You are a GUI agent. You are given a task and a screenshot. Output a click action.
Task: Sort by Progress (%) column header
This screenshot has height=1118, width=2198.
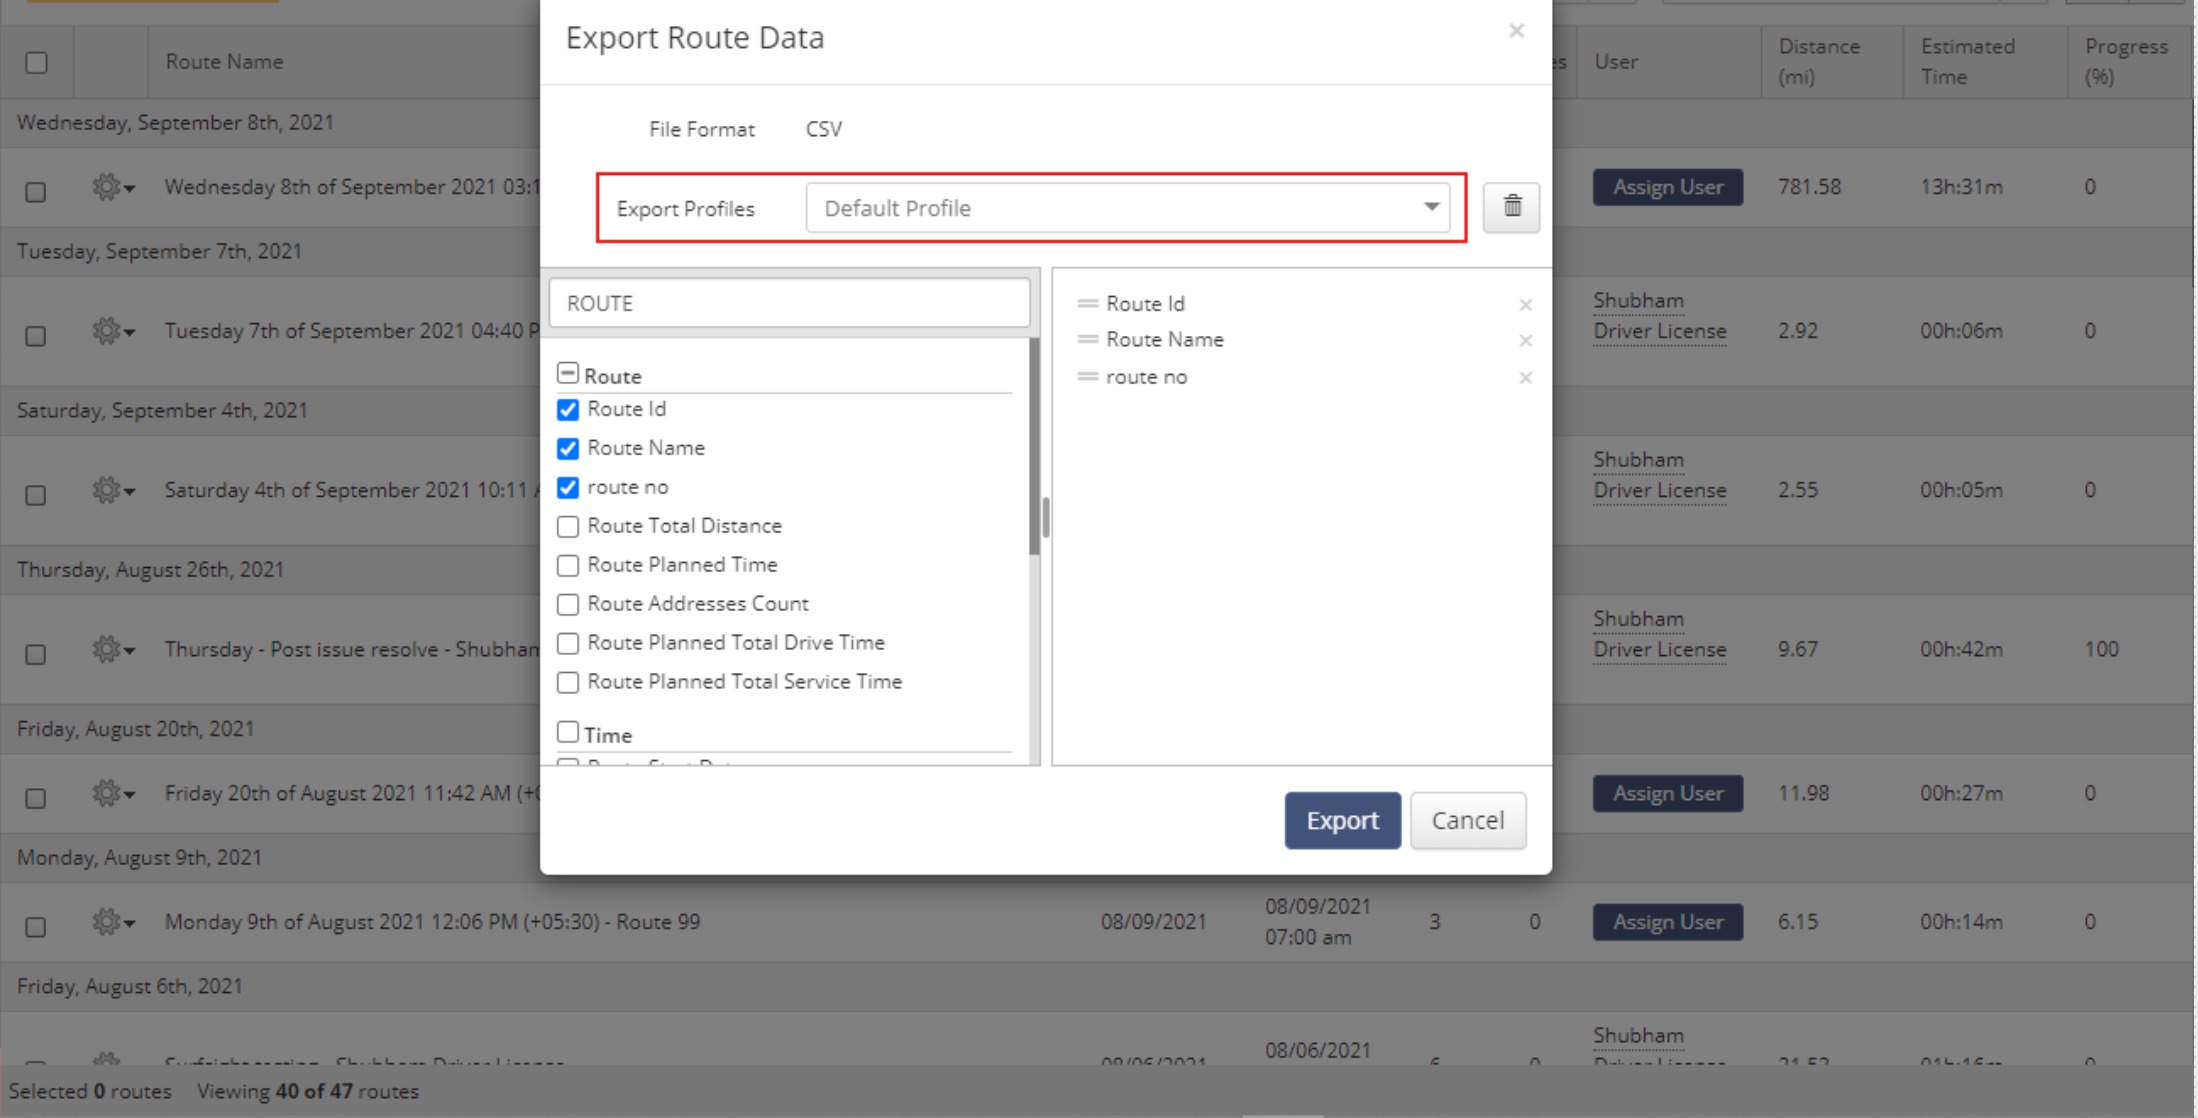pos(2126,61)
